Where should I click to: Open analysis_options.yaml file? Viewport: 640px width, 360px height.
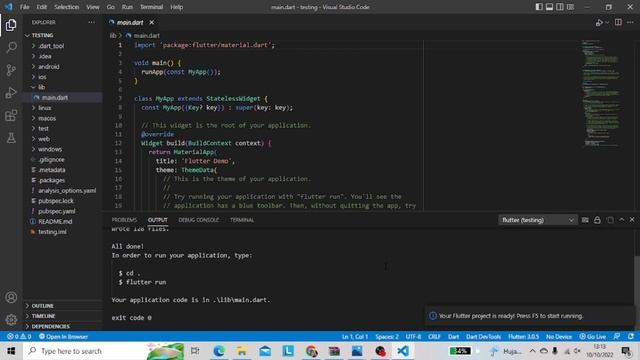pyautogui.click(x=62, y=191)
